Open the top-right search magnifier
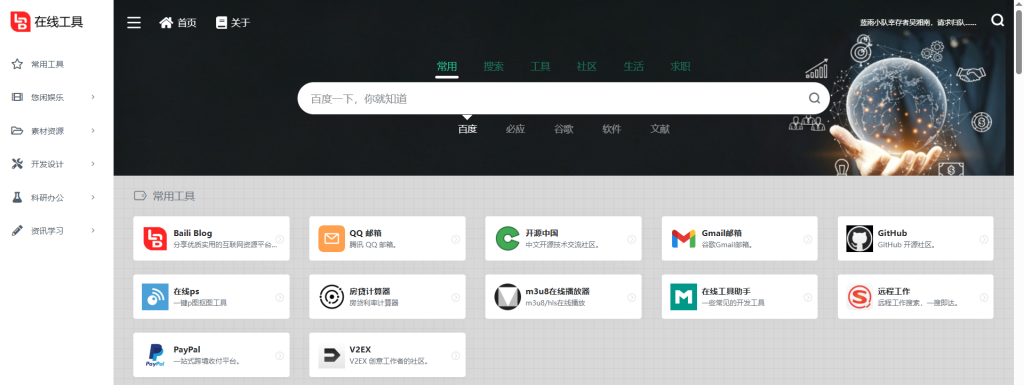Viewport: 1024px width, 385px height. pos(997,20)
